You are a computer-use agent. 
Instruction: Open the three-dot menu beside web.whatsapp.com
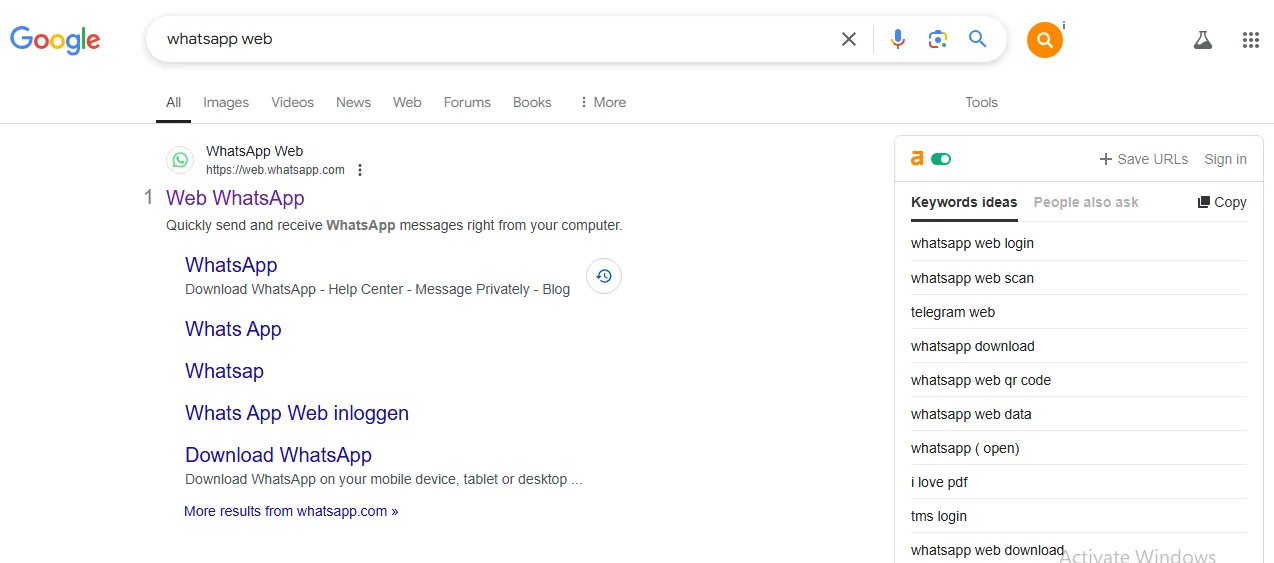click(x=360, y=170)
